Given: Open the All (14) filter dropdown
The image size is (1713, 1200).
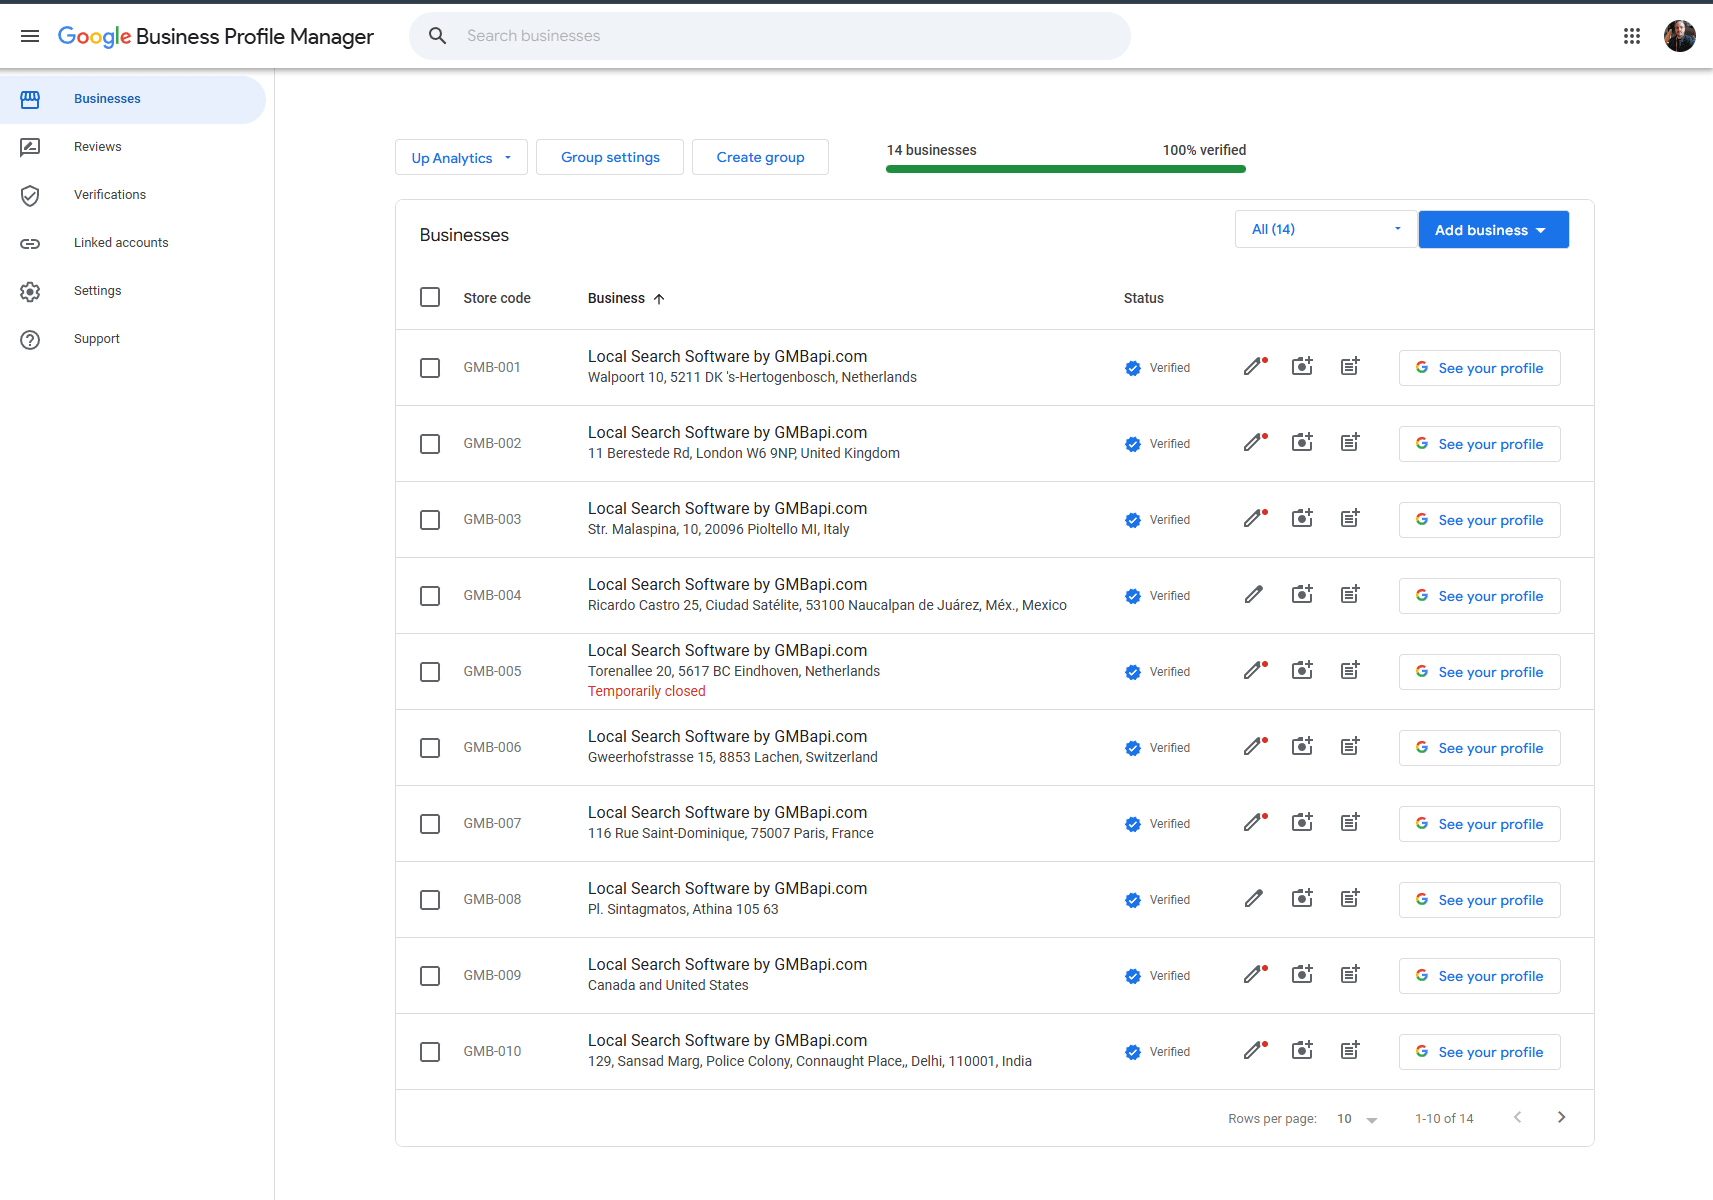Looking at the screenshot, I should (x=1326, y=229).
